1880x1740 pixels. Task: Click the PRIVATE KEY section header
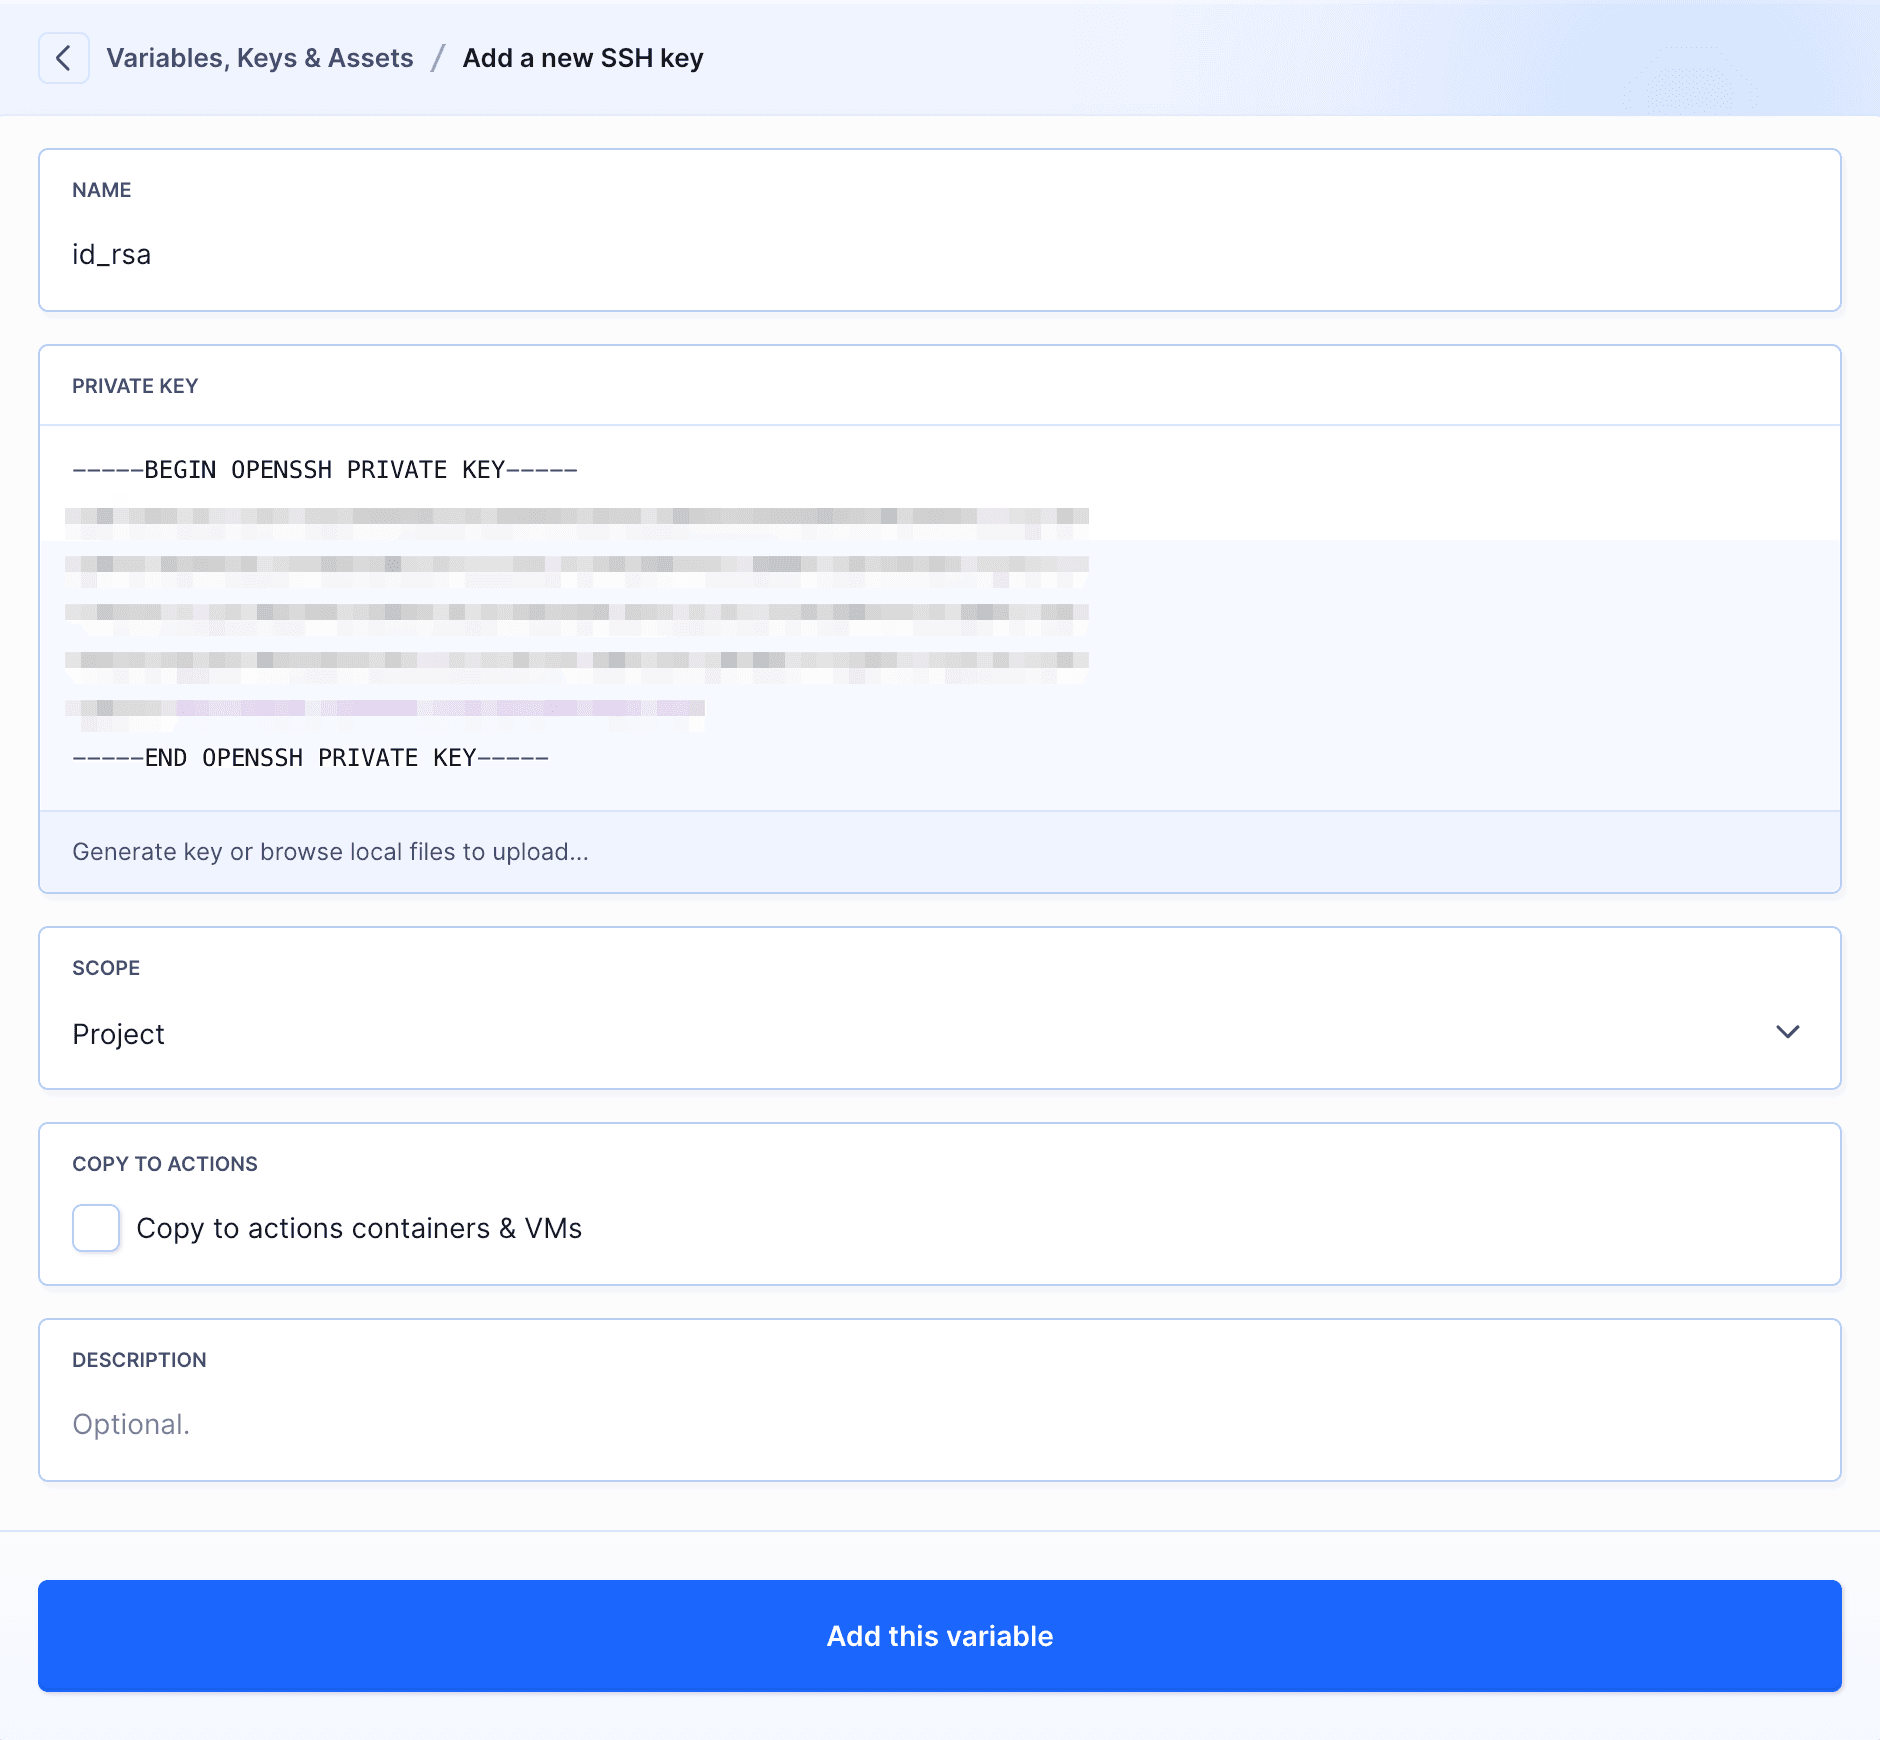coord(135,385)
